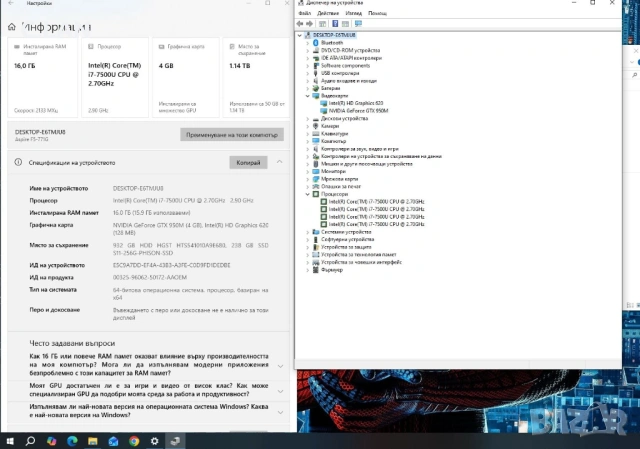640x449 pixels.
Task: Select the Компютър category icon
Action: click(316, 141)
